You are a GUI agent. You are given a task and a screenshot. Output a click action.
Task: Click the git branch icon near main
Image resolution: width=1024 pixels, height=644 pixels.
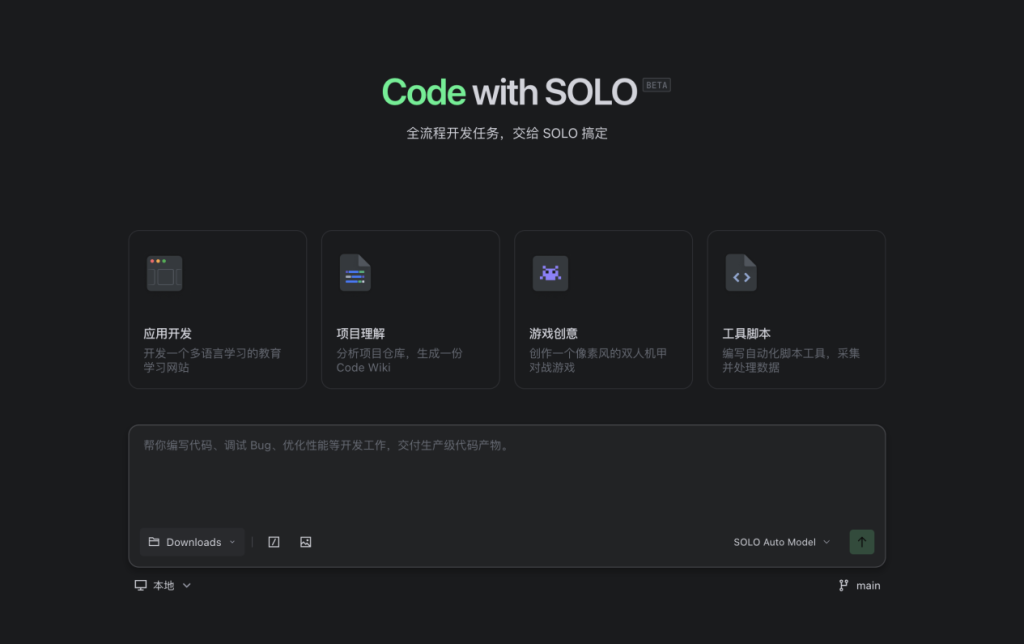[843, 585]
